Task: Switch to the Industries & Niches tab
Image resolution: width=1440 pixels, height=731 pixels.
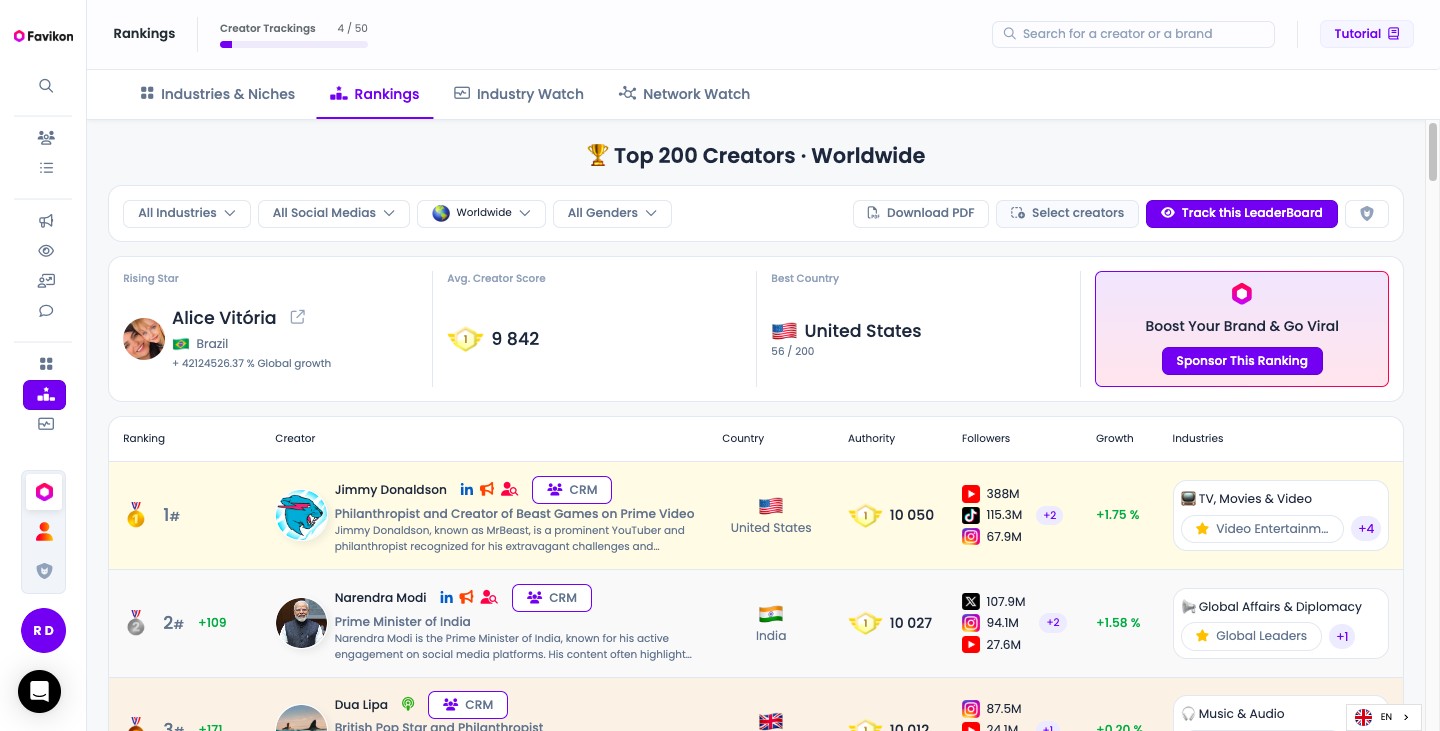Action: pyautogui.click(x=217, y=94)
